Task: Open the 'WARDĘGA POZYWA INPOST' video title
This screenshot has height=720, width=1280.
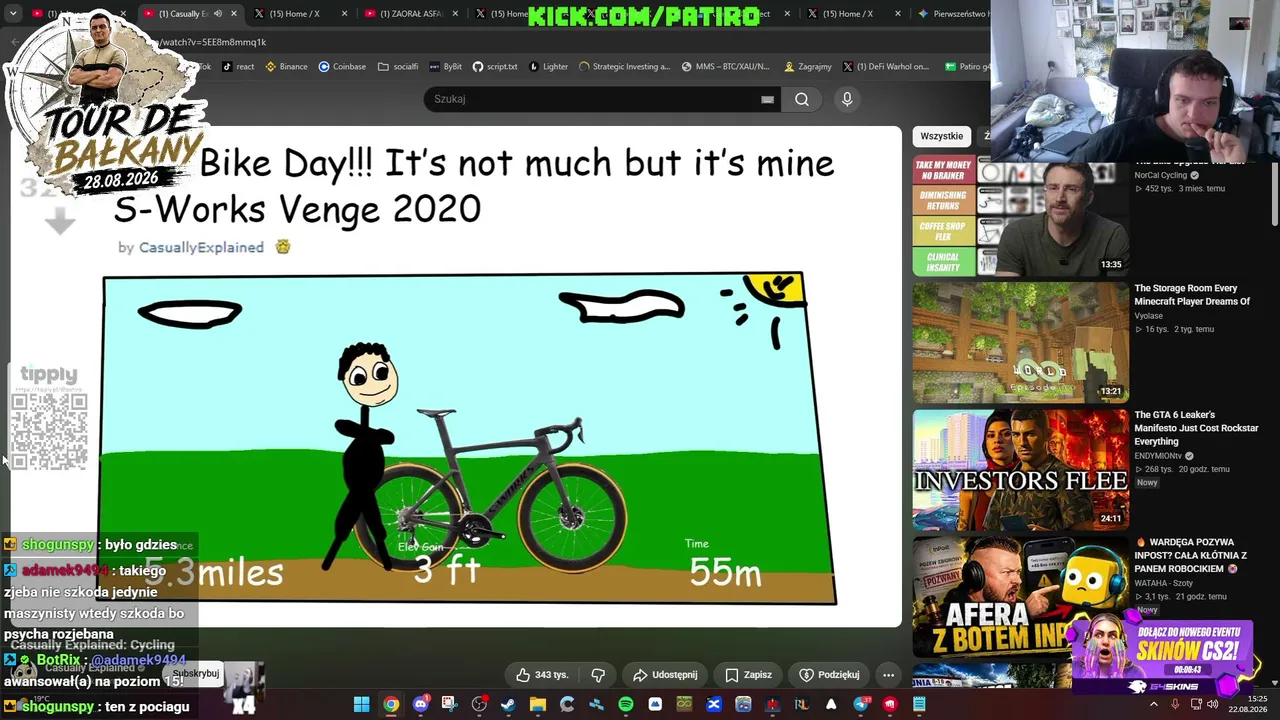Action: (1191, 555)
